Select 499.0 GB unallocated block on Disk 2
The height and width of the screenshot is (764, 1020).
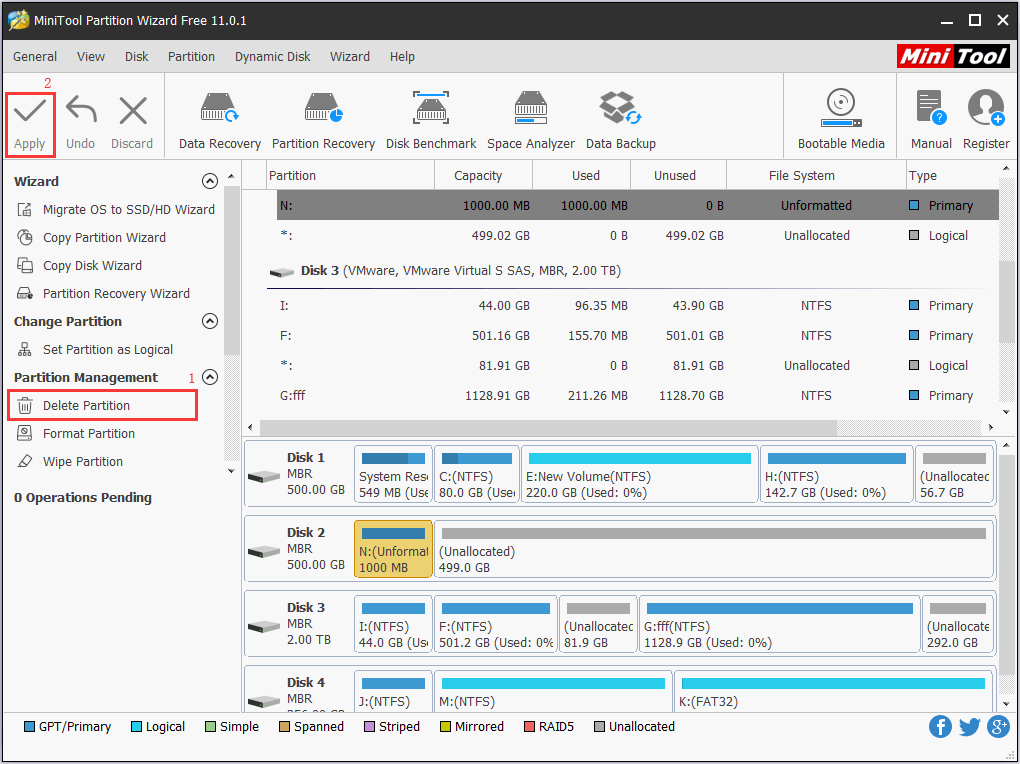tap(714, 549)
